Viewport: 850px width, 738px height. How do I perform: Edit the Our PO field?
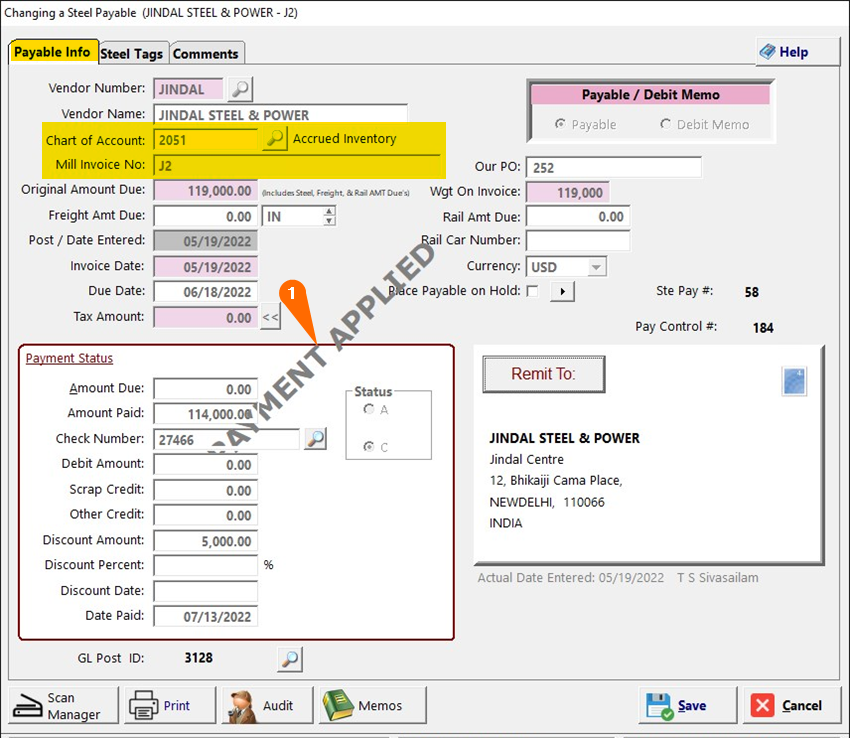tap(614, 168)
